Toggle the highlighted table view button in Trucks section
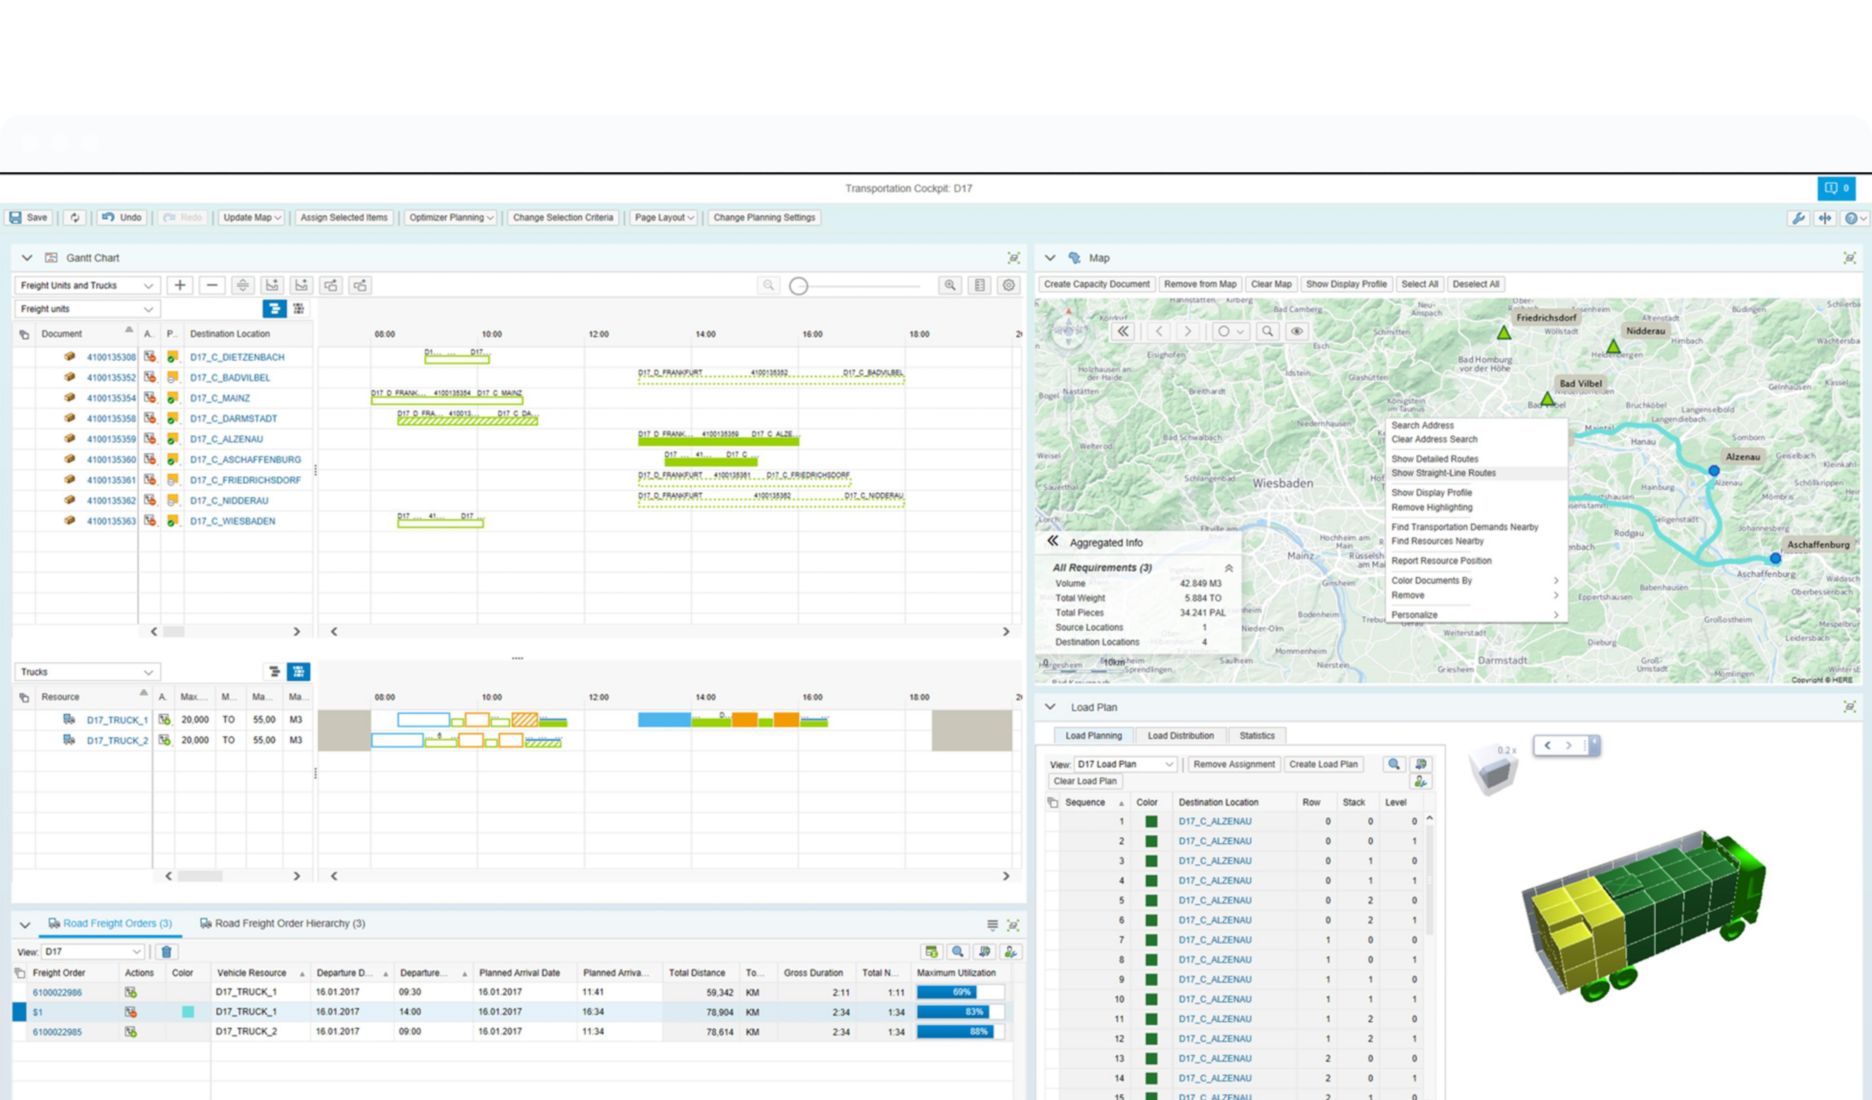The image size is (1872, 1100). 298,672
